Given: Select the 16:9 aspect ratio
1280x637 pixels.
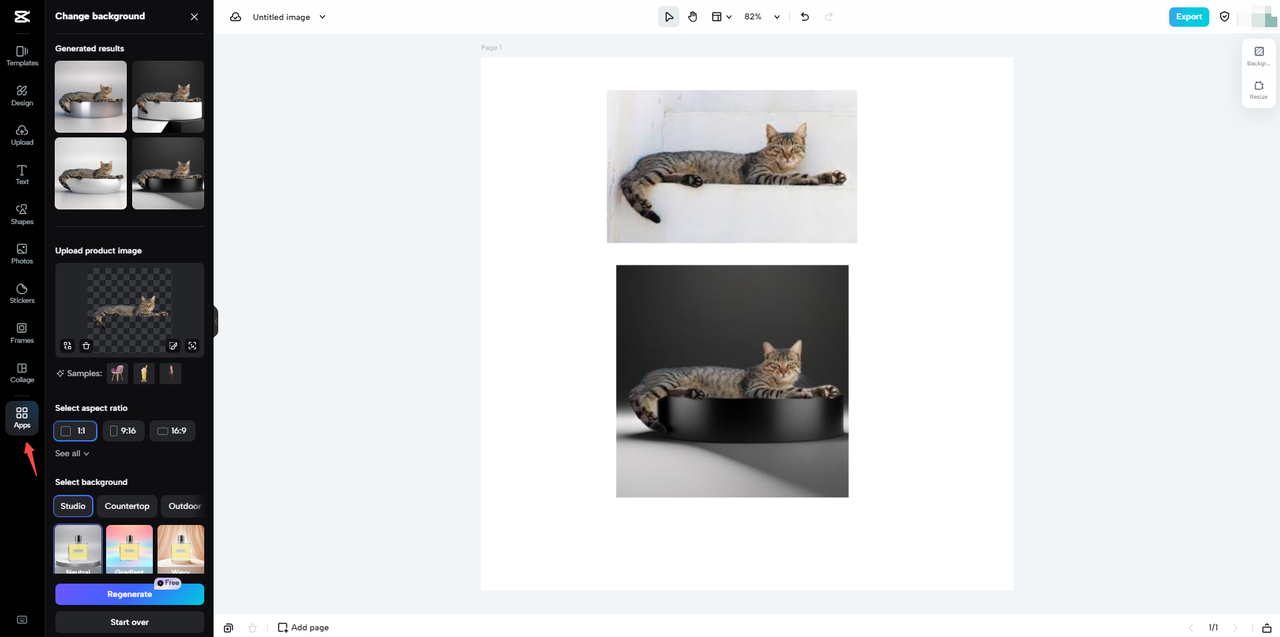Looking at the screenshot, I should [172, 431].
